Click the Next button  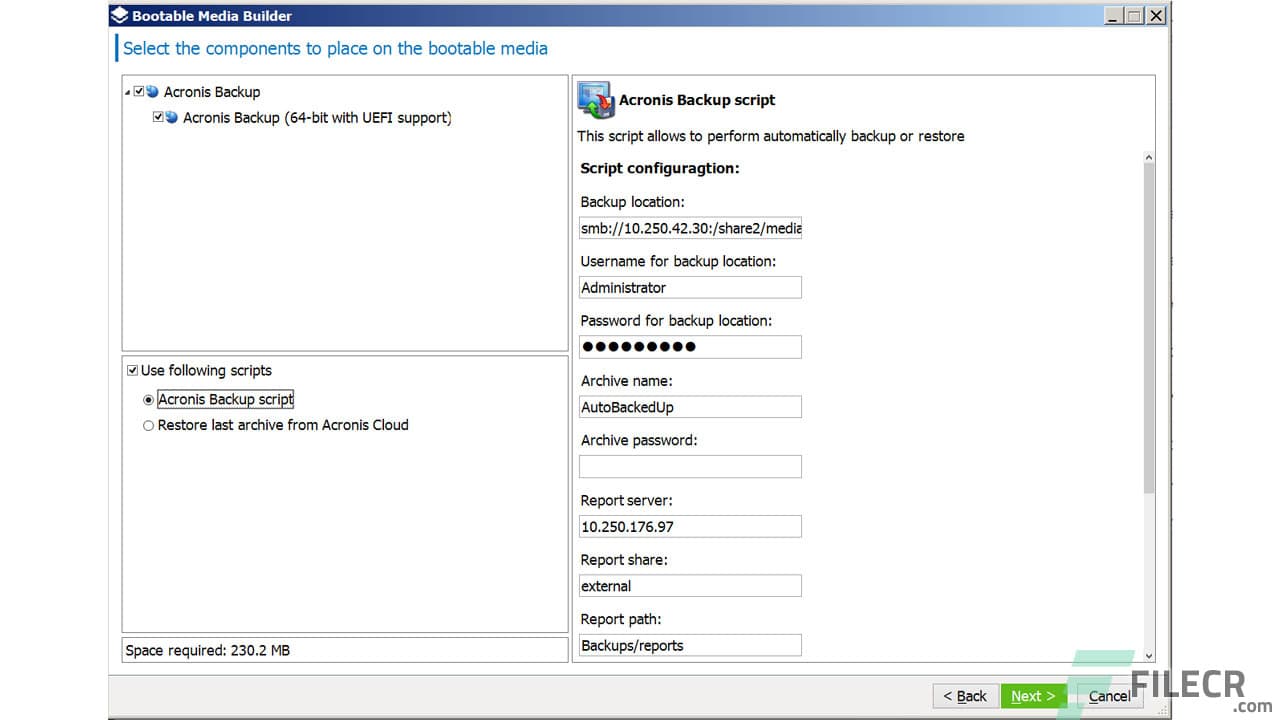click(1033, 696)
